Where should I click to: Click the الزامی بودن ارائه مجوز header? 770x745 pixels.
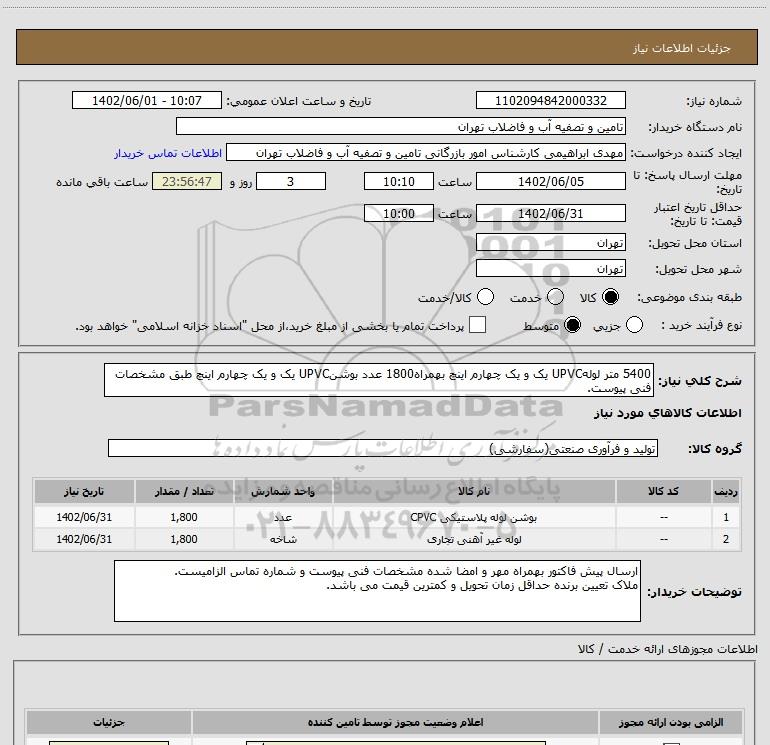click(671, 722)
